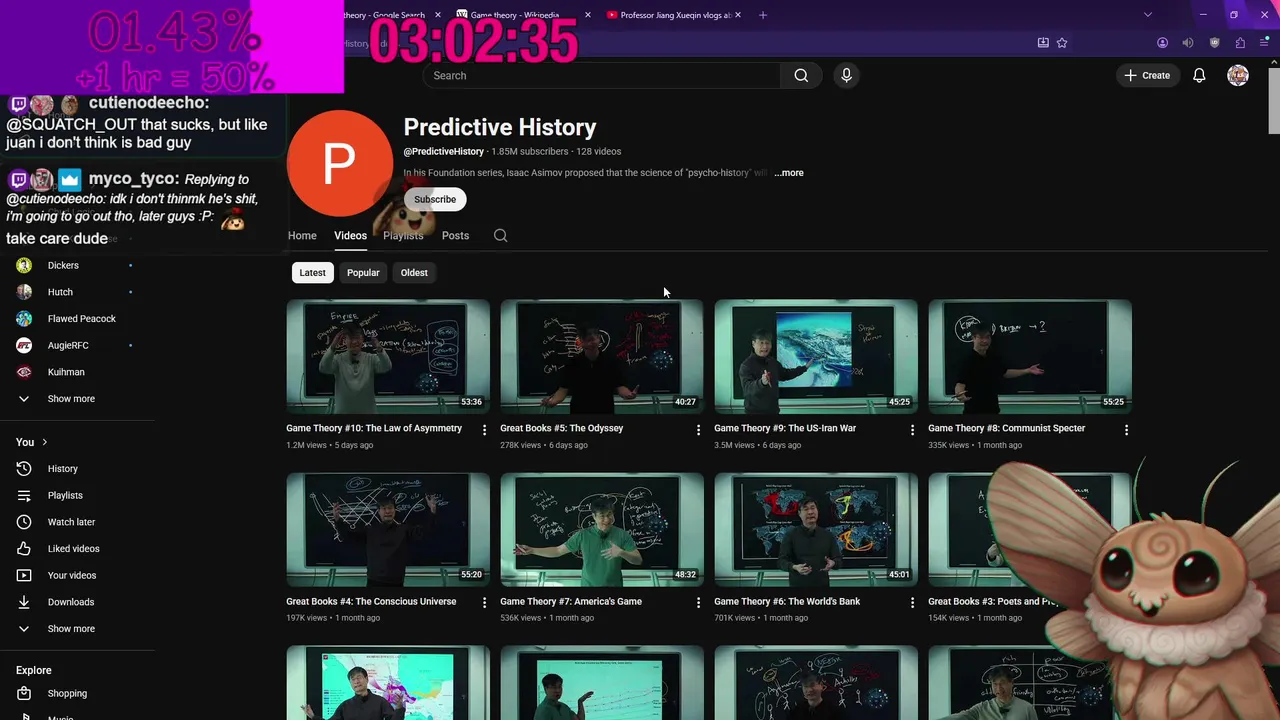Click the YouTube search magnifier button
This screenshot has width=1280, height=720.
[801, 75]
